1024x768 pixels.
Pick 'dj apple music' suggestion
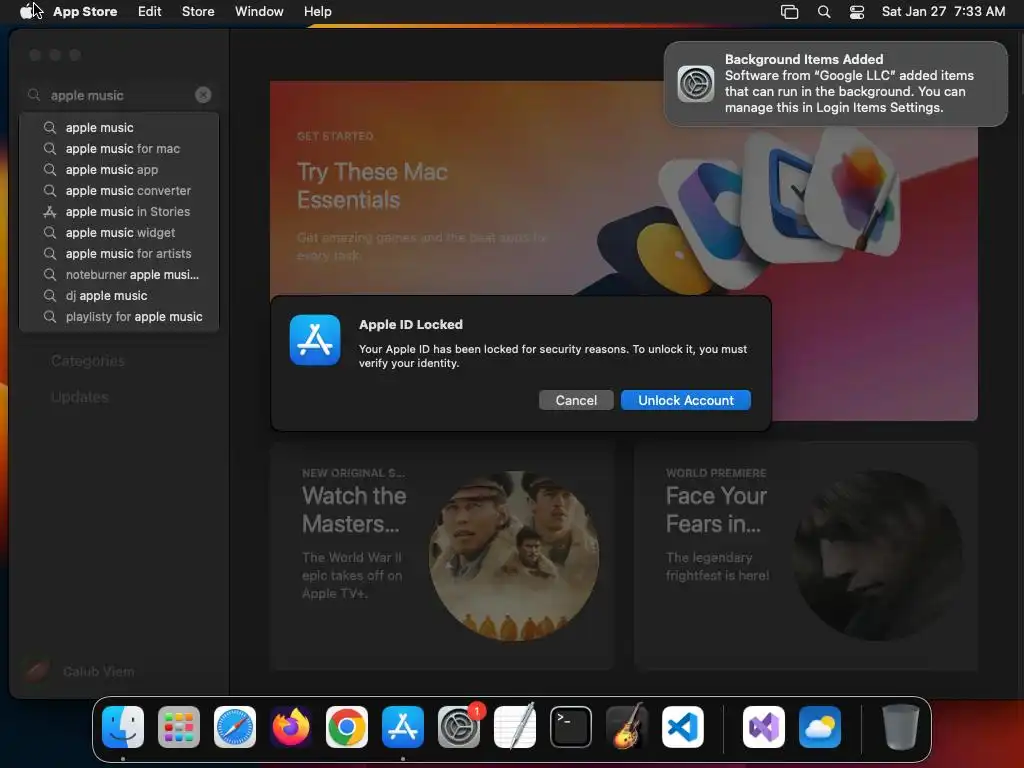click(120, 295)
